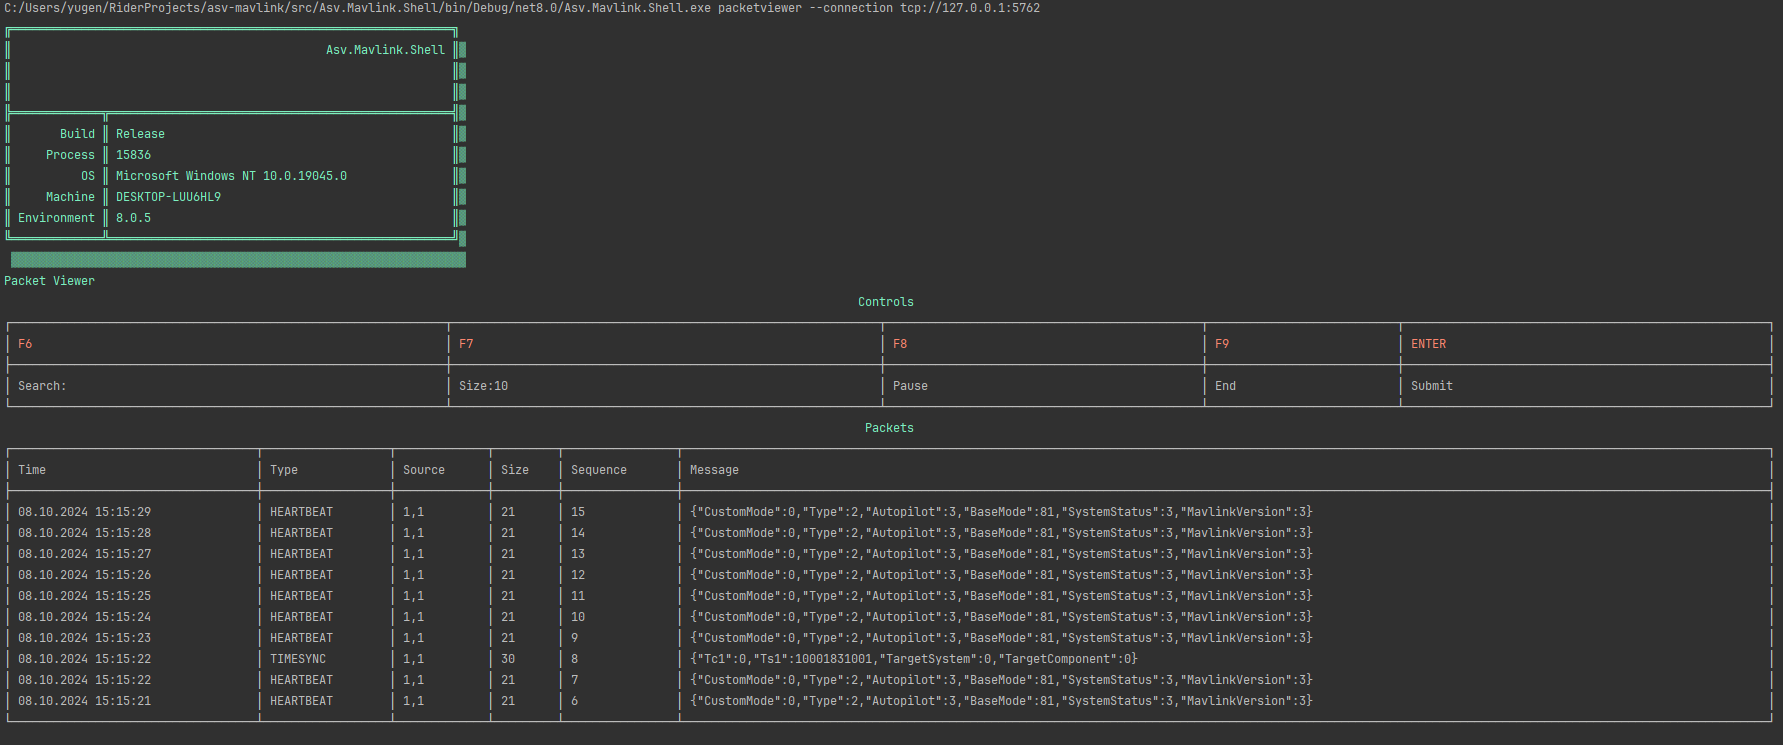Image resolution: width=1783 pixels, height=745 pixels.
Task: Click the Sequence column header
Action: click(x=599, y=470)
